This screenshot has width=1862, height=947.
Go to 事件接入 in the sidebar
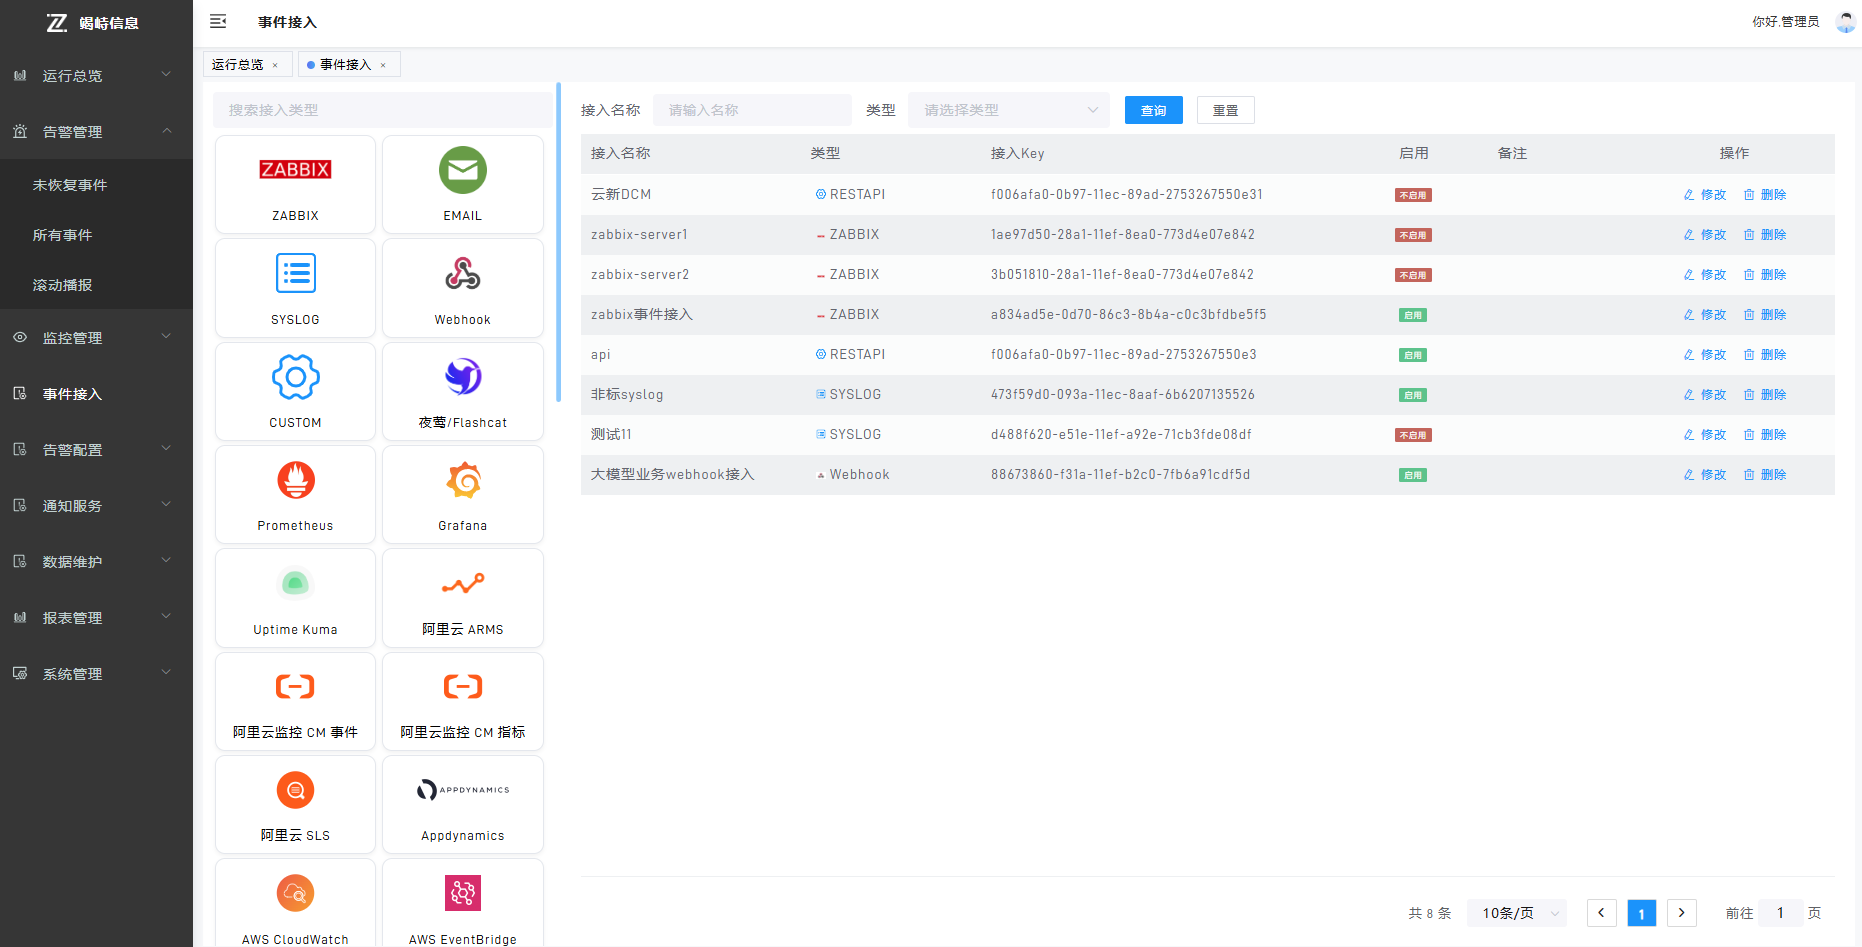point(96,394)
